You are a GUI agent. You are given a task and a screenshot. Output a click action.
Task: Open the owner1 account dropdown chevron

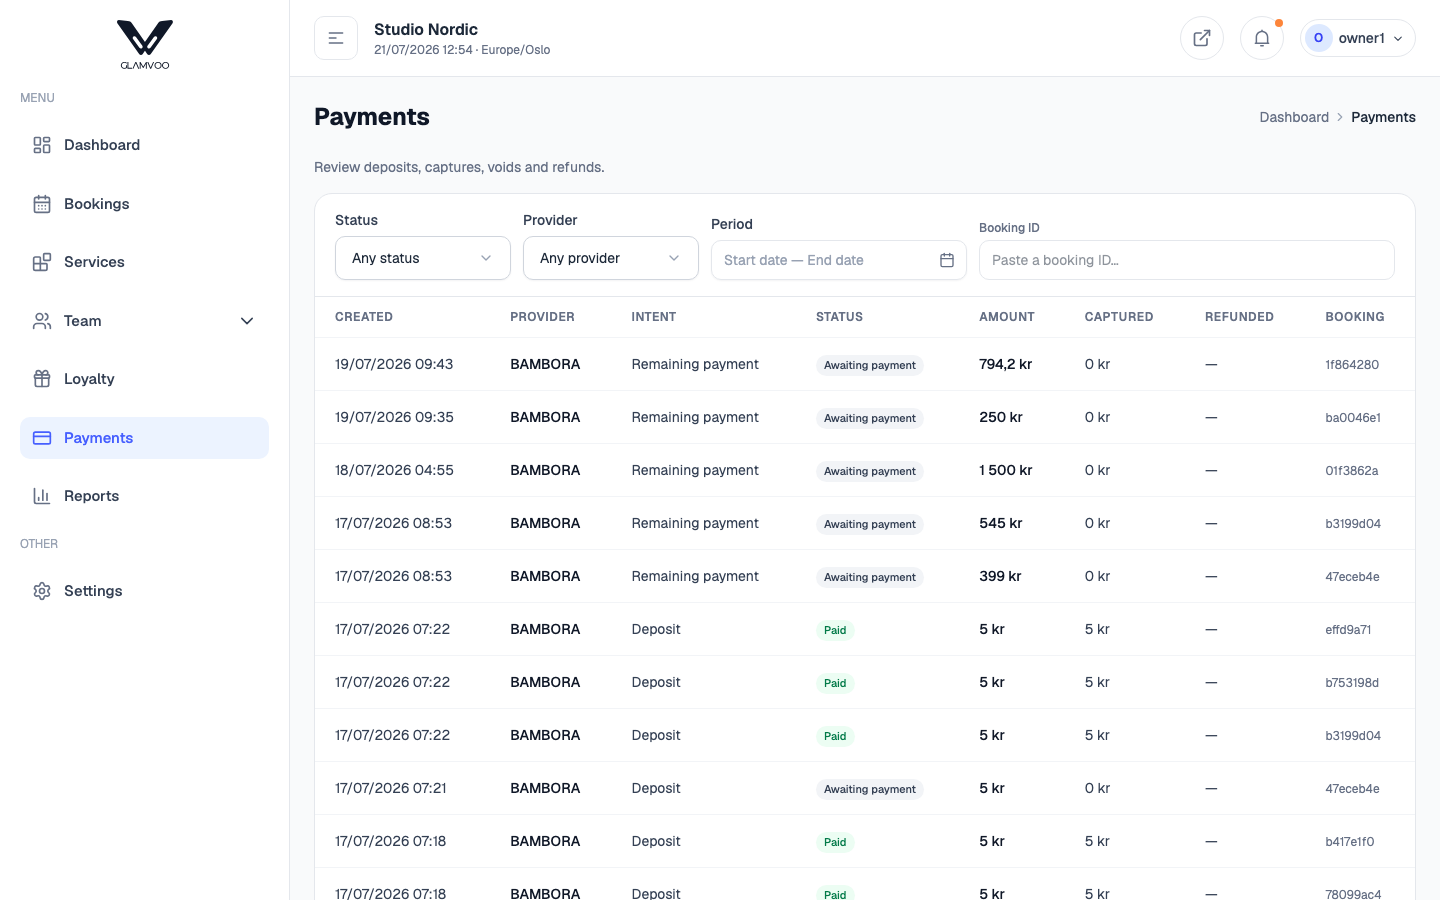[x=1398, y=39]
